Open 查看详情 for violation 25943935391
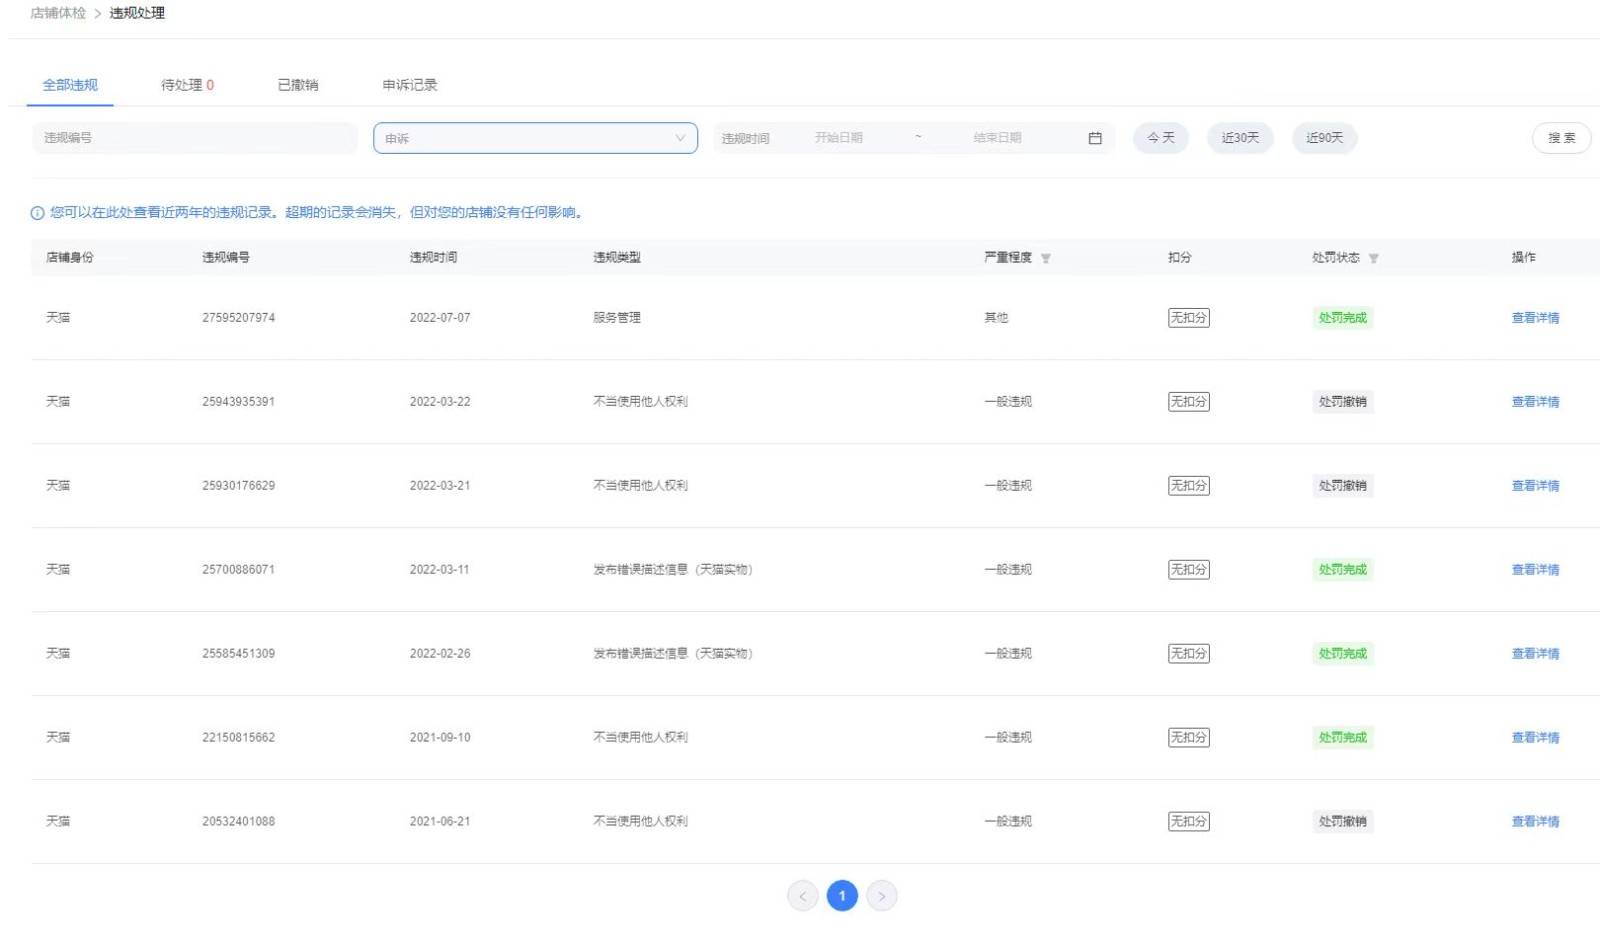The width and height of the screenshot is (1600, 926). 1535,402
